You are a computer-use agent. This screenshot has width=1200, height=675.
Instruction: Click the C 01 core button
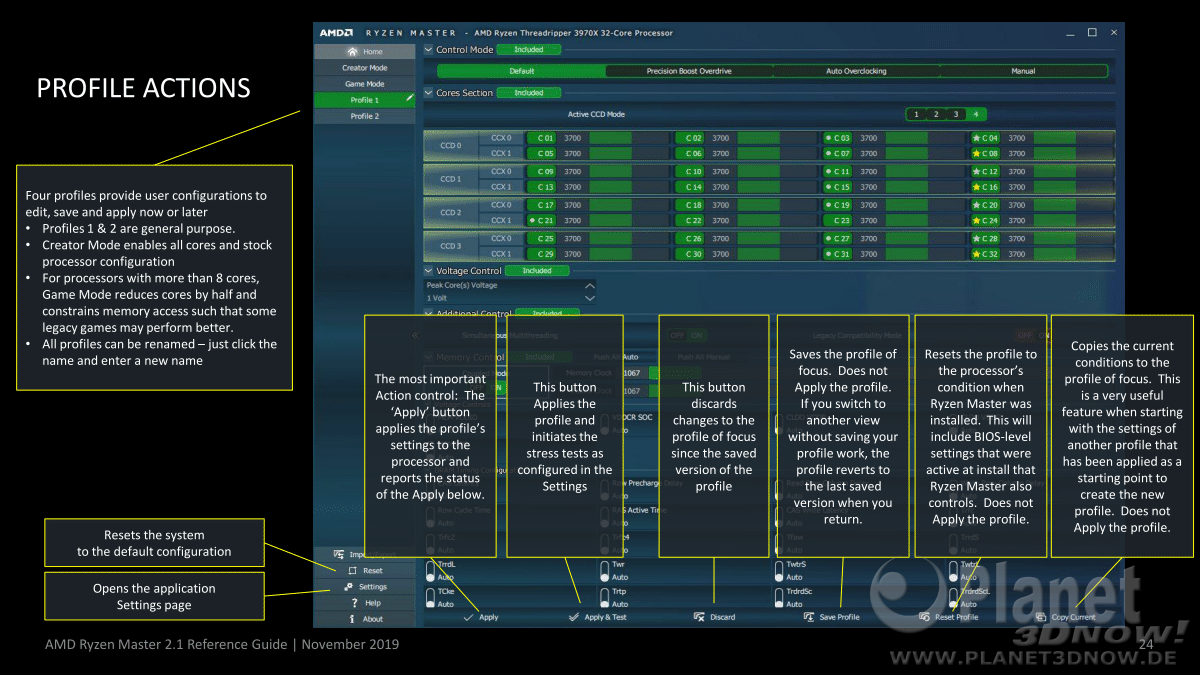(x=542, y=138)
